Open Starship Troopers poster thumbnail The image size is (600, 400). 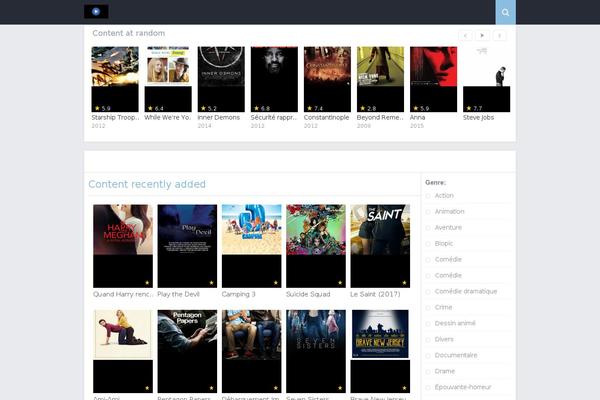click(x=115, y=79)
